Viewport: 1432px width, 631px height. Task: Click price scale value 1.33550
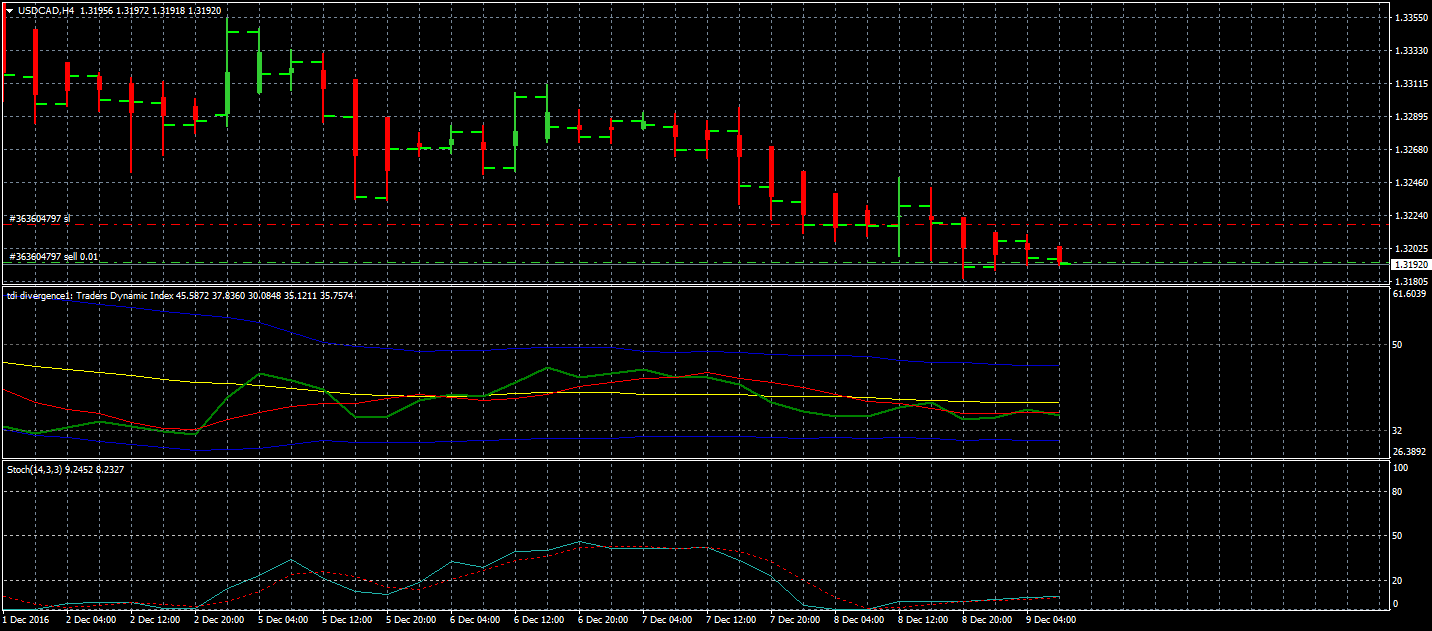1412,18
